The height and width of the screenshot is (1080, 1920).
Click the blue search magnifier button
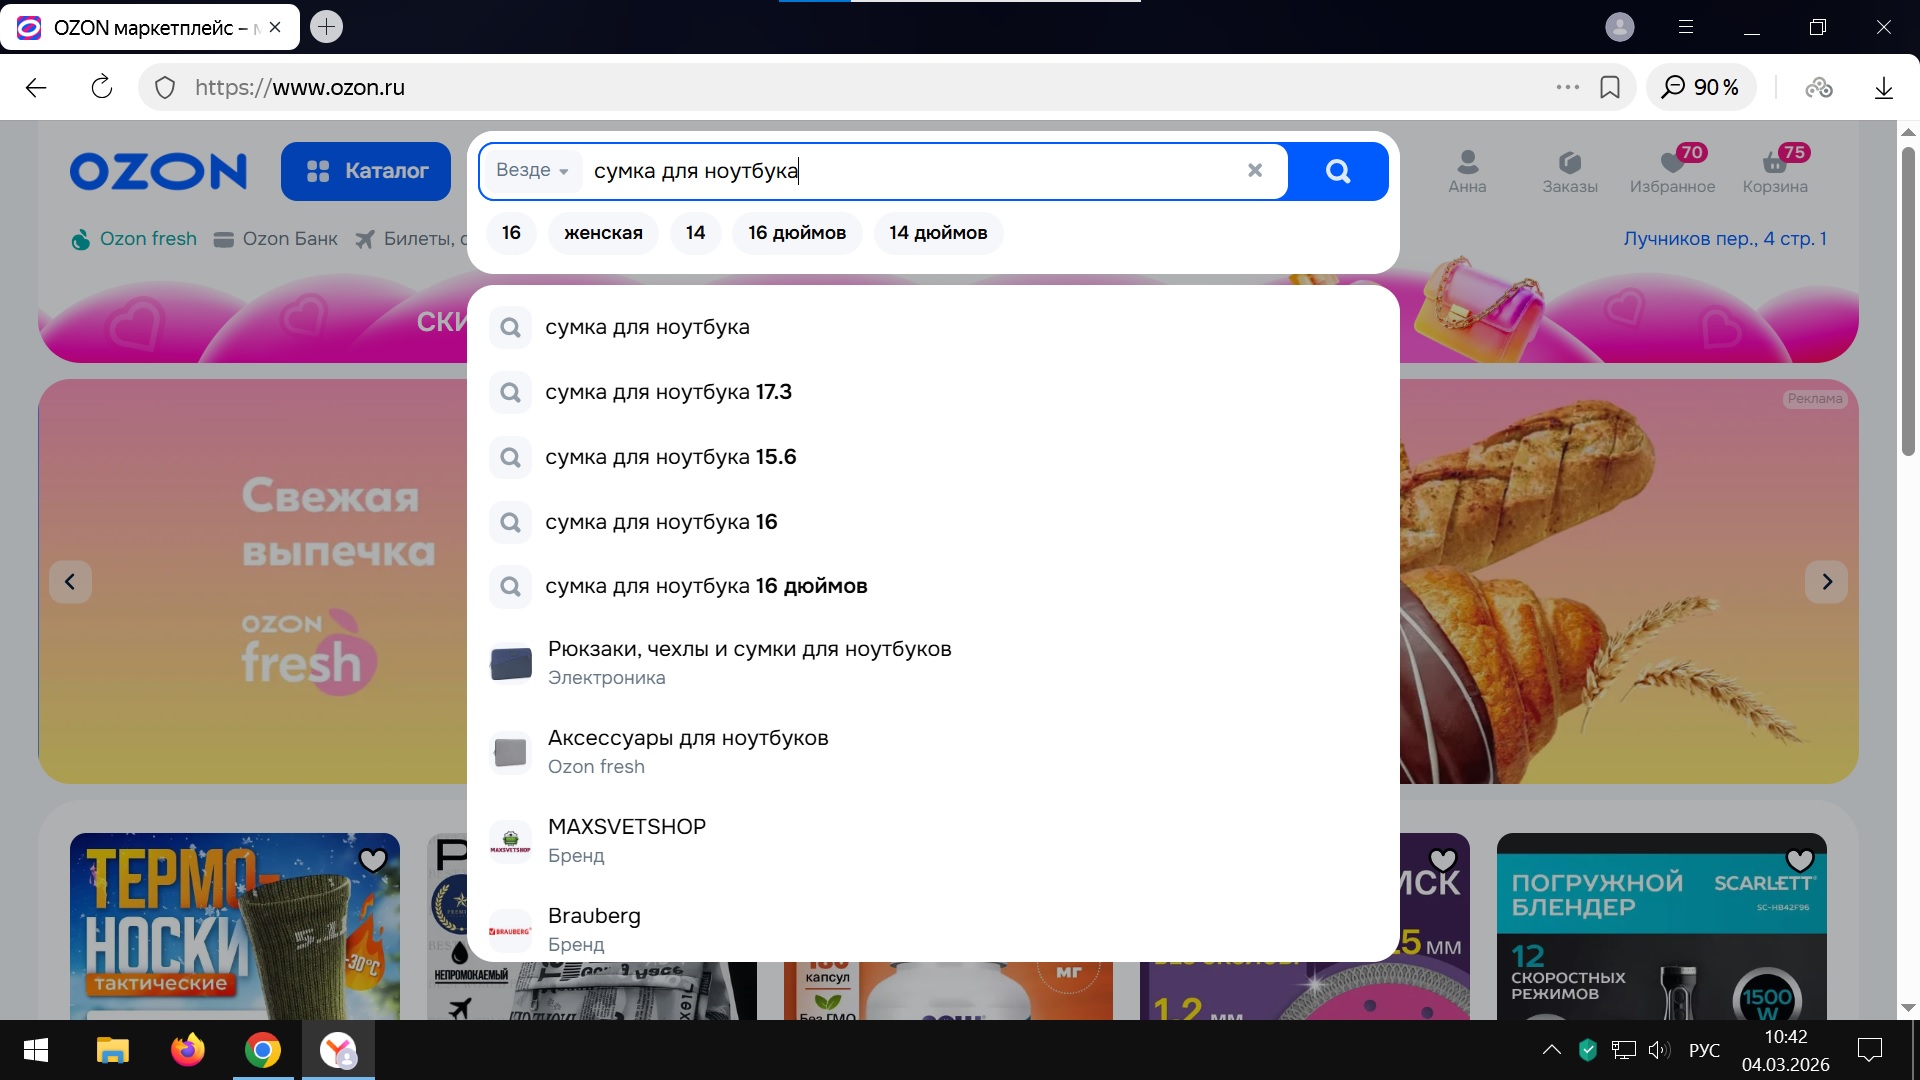point(1338,171)
